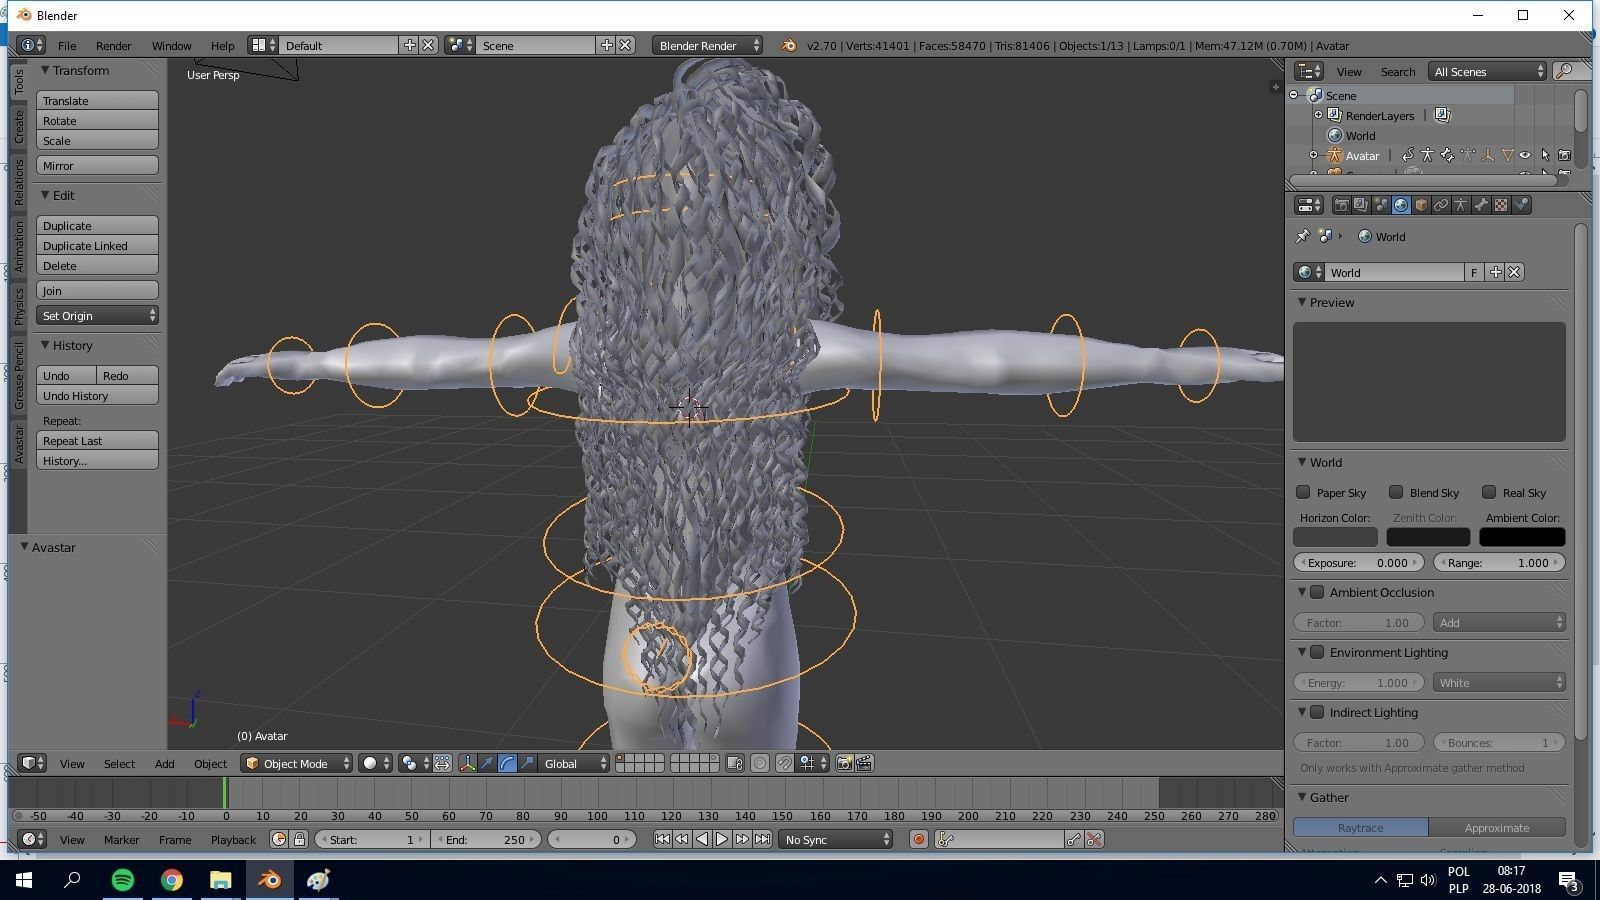The height and width of the screenshot is (900, 1600).
Task: Toggle proportional editing circle icon
Action: (x=760, y=763)
